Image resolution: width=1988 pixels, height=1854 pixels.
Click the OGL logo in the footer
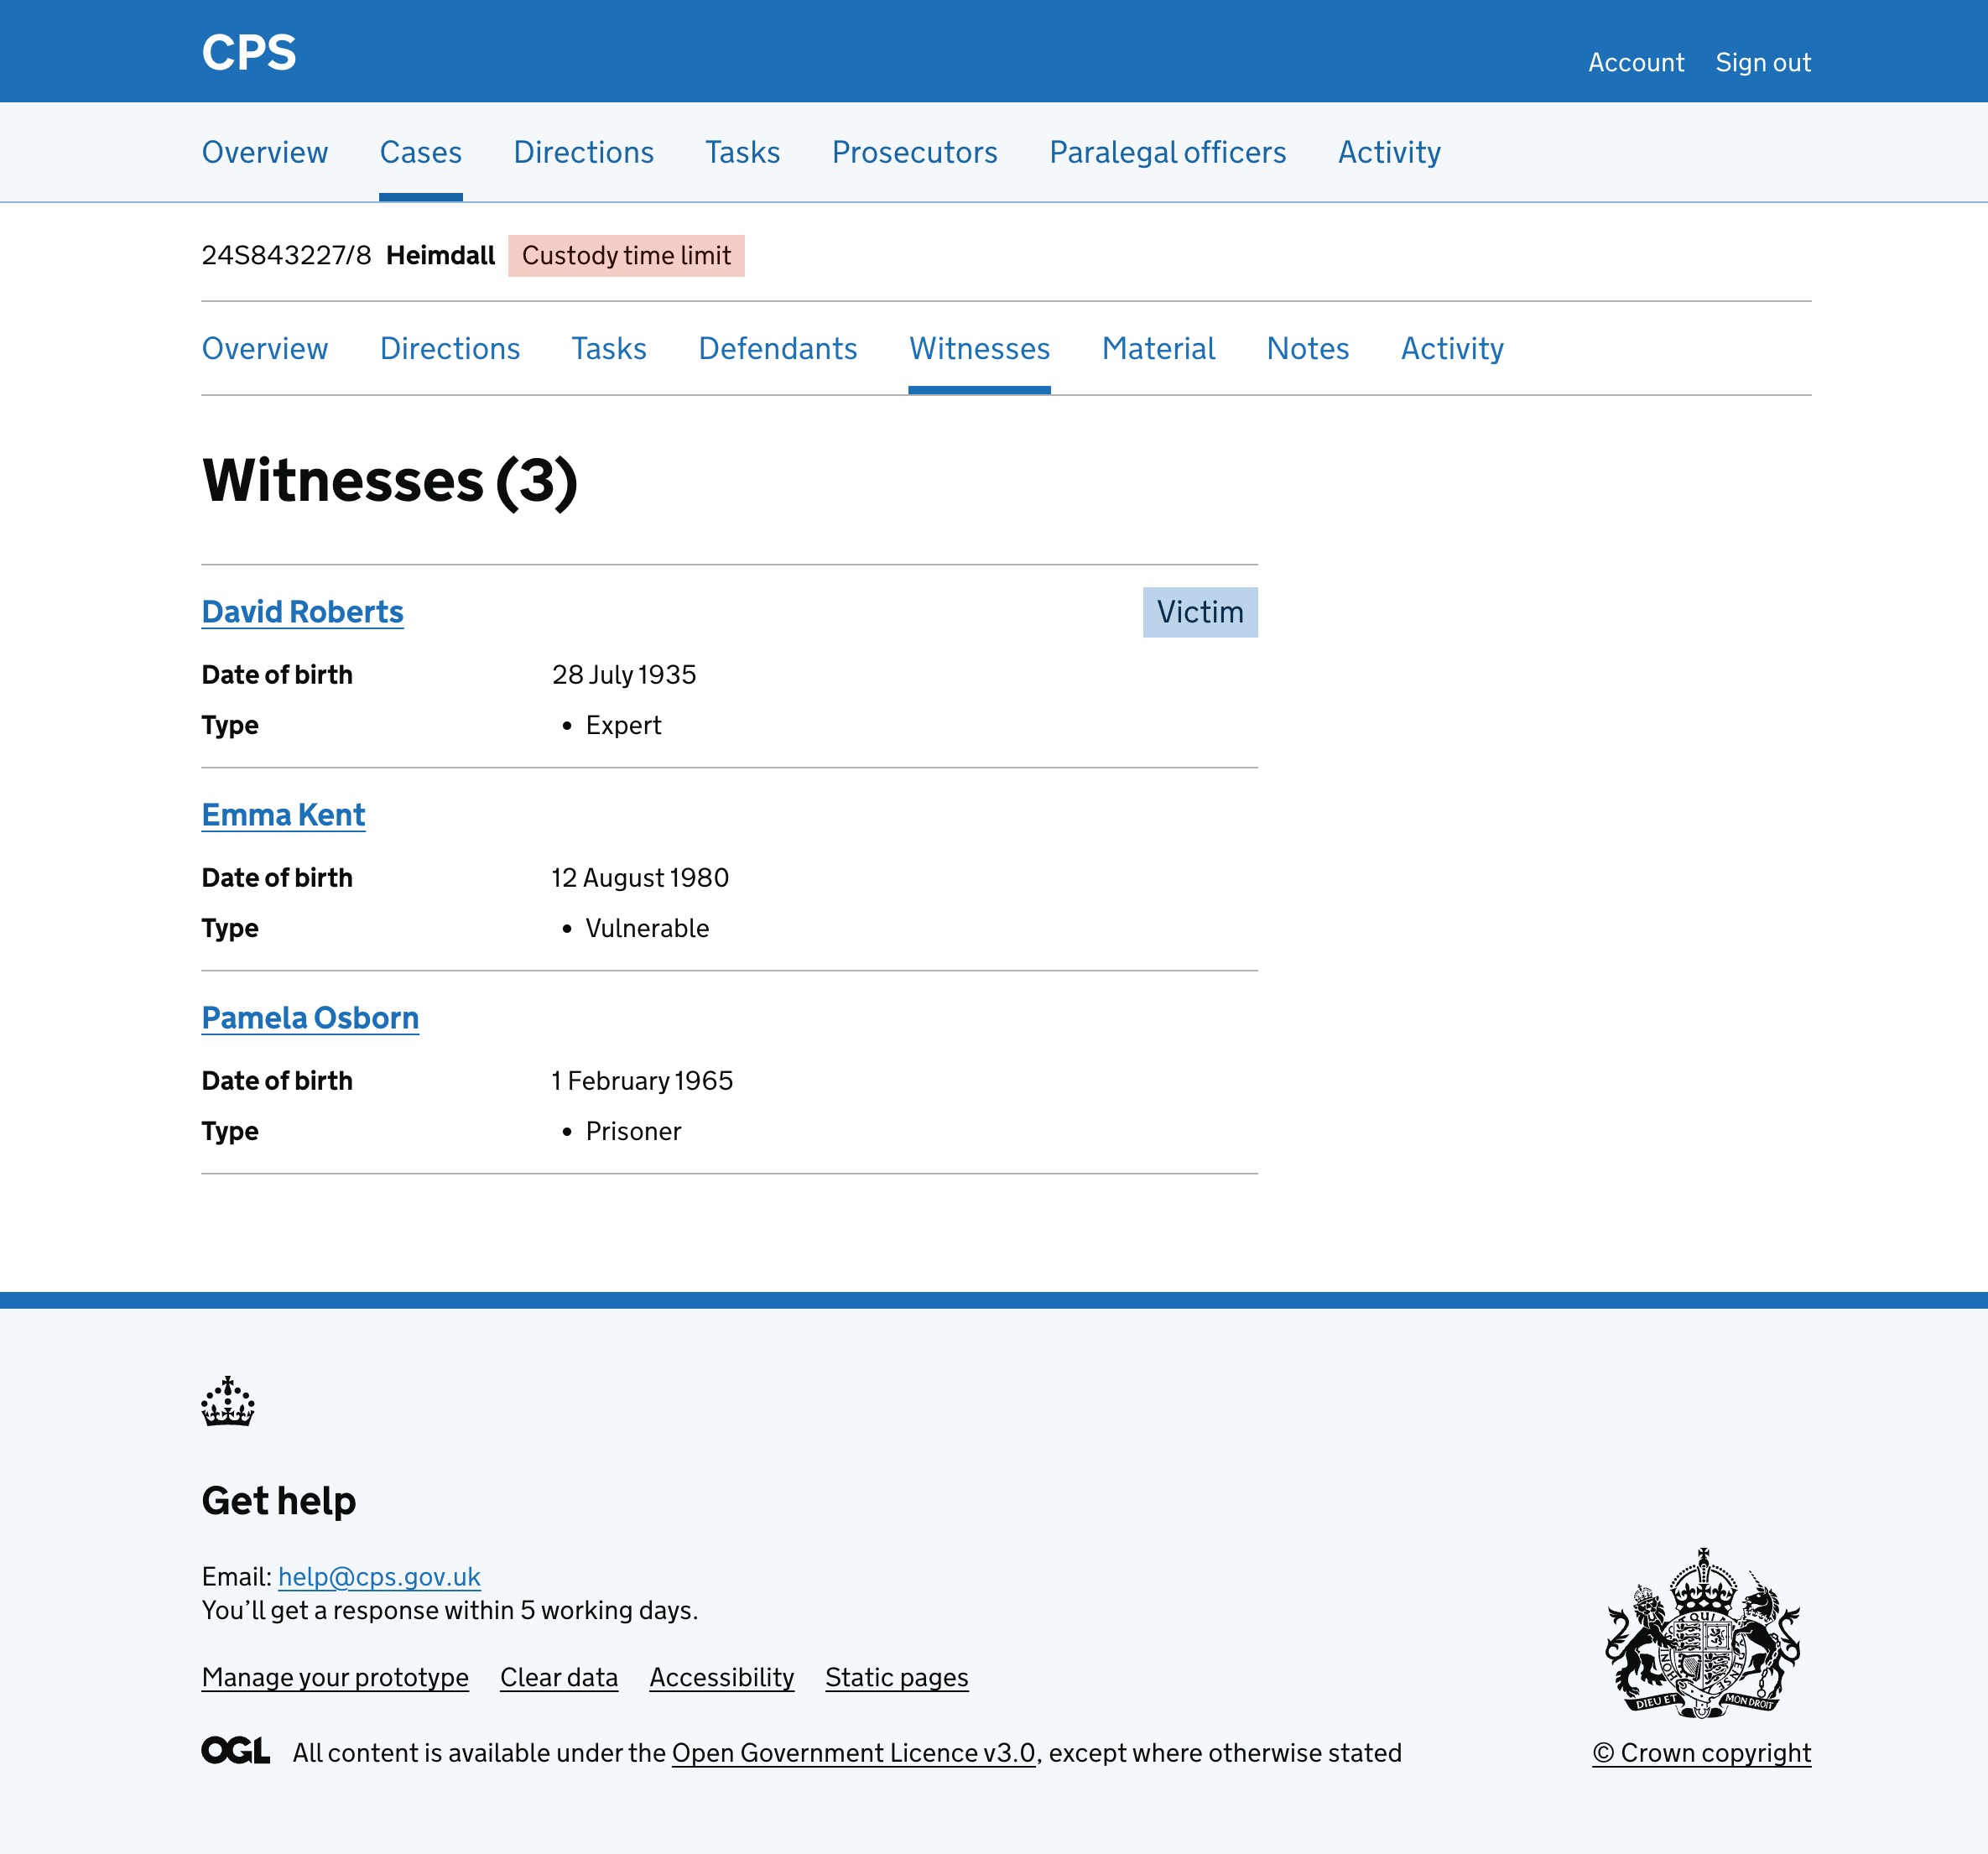pyautogui.click(x=235, y=1752)
